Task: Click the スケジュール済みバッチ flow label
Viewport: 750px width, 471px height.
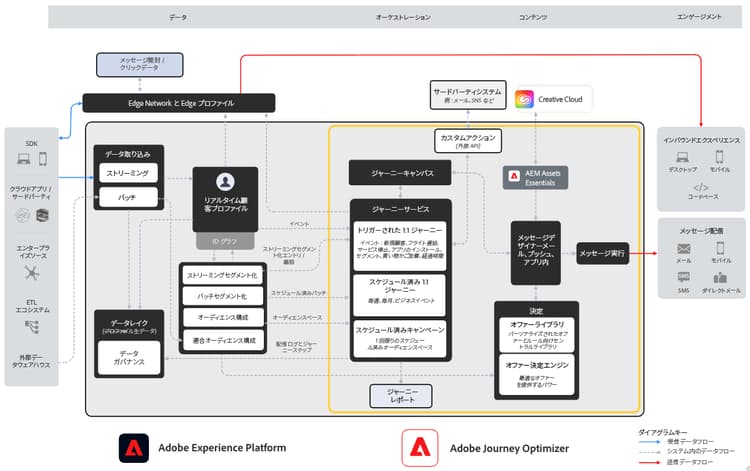Action: 299,293
